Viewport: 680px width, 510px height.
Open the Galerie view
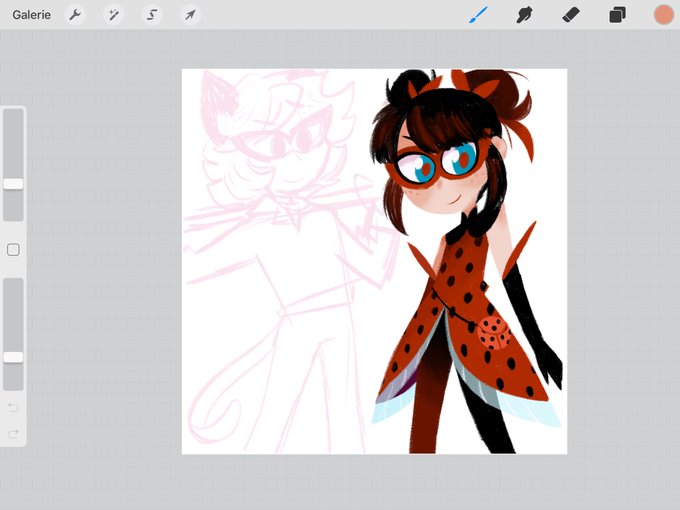pyautogui.click(x=31, y=15)
